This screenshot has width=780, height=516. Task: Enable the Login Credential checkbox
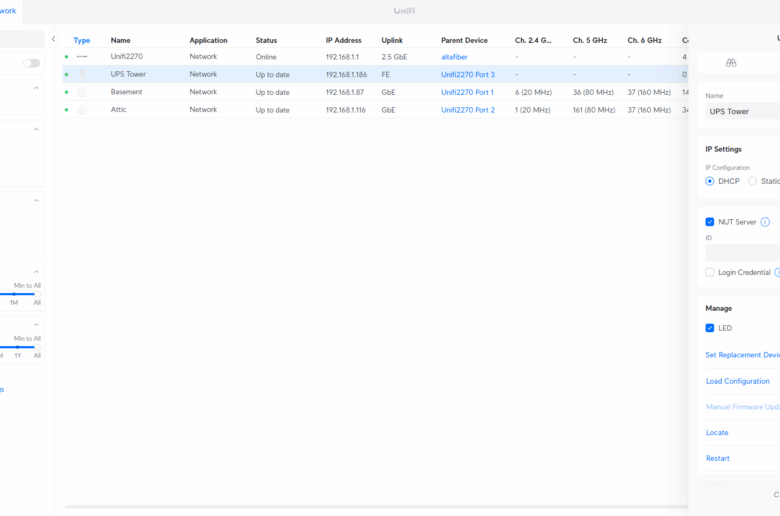[710, 272]
